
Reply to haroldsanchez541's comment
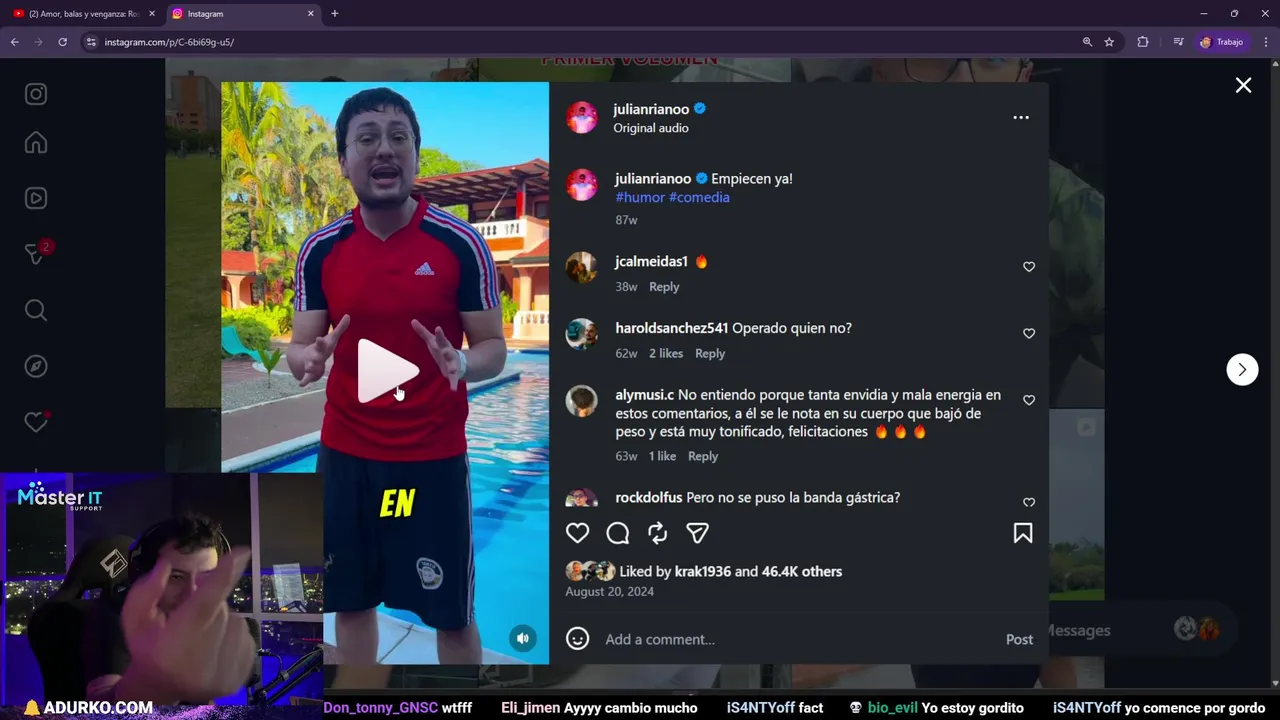click(x=710, y=353)
